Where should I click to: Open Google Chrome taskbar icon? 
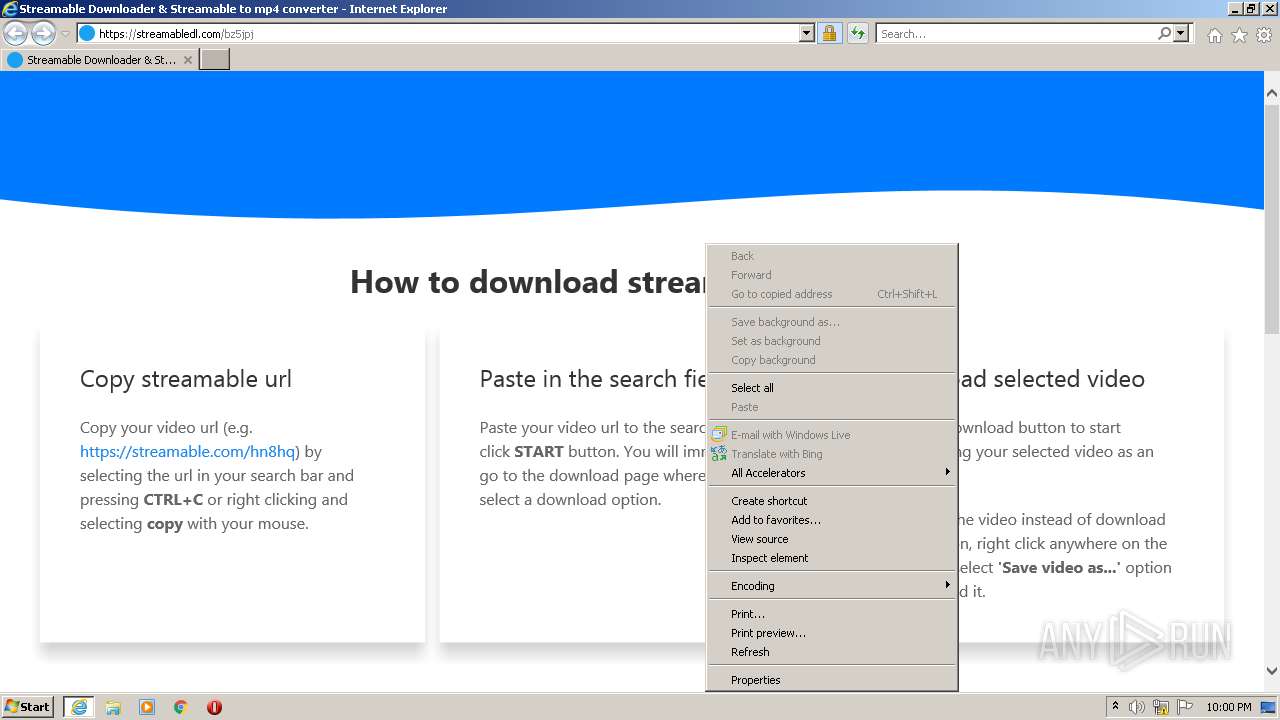pyautogui.click(x=181, y=707)
